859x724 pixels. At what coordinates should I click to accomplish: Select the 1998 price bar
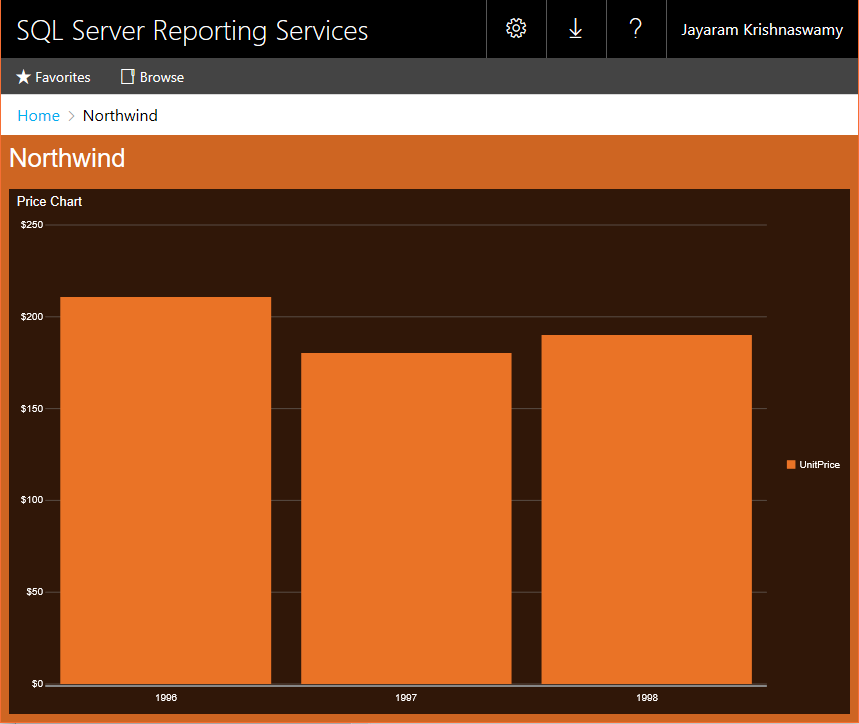[x=646, y=508]
